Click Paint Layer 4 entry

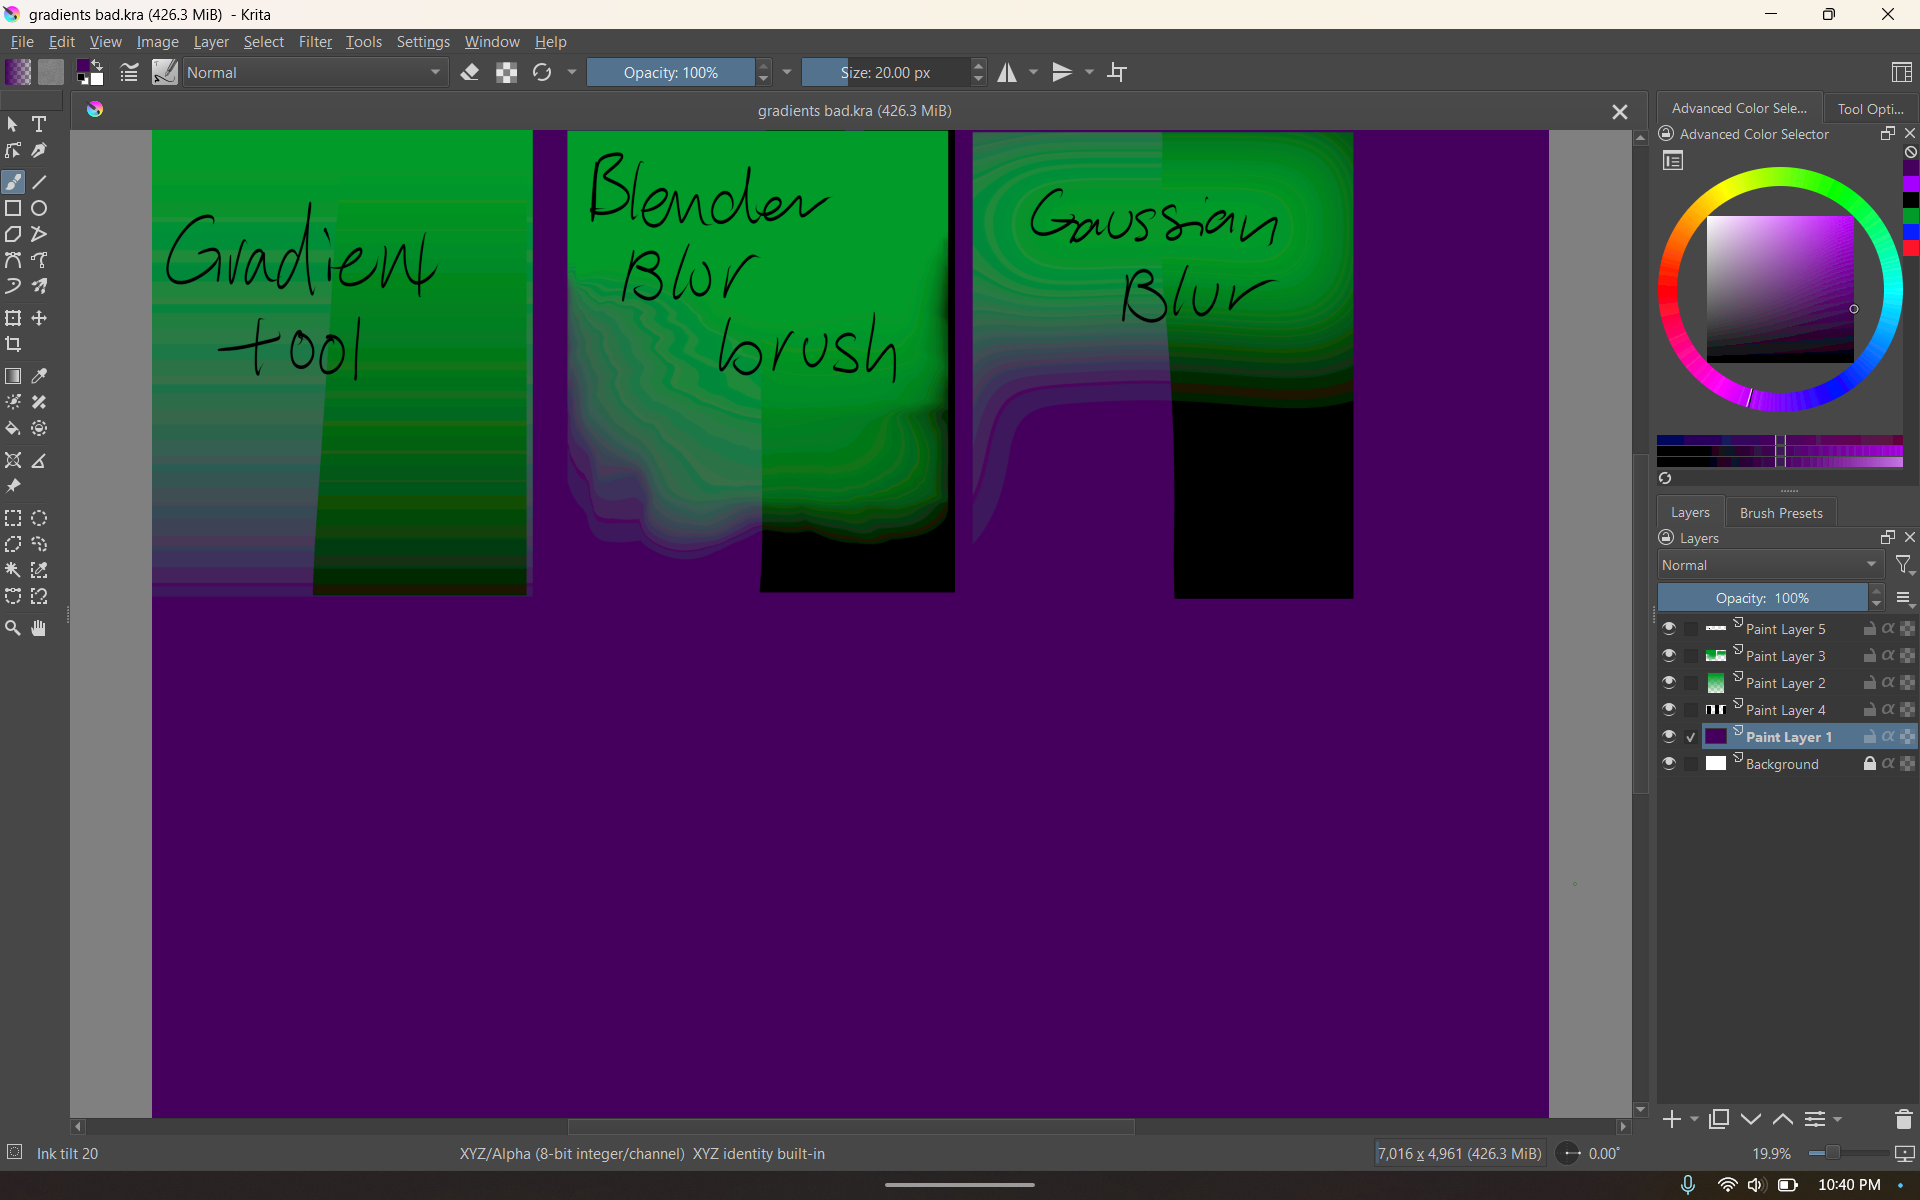click(x=1785, y=710)
